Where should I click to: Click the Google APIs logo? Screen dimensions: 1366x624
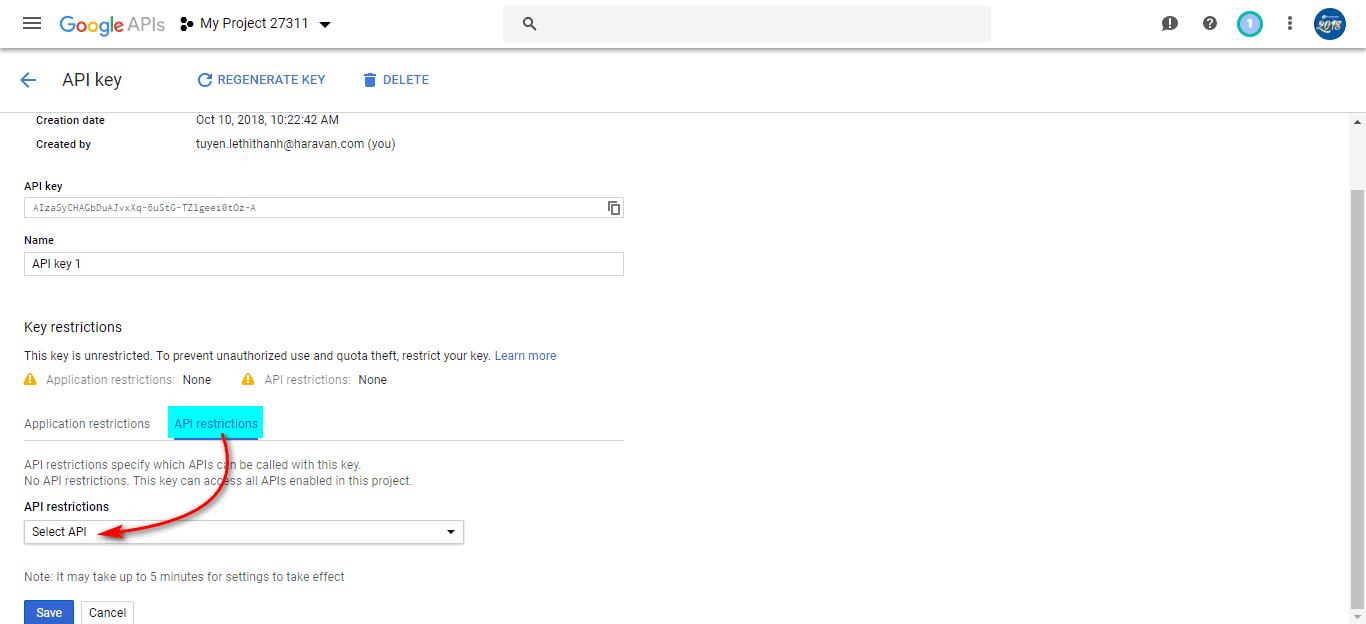coord(112,24)
